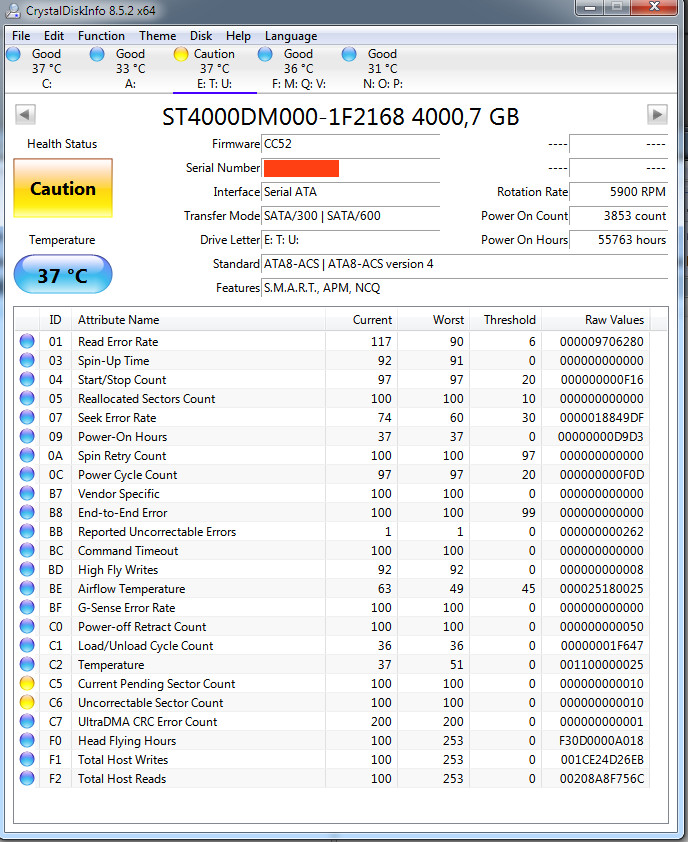This screenshot has height=842, width=688.
Task: Click status orb of Start/Stop Count row
Action: (x=27, y=380)
